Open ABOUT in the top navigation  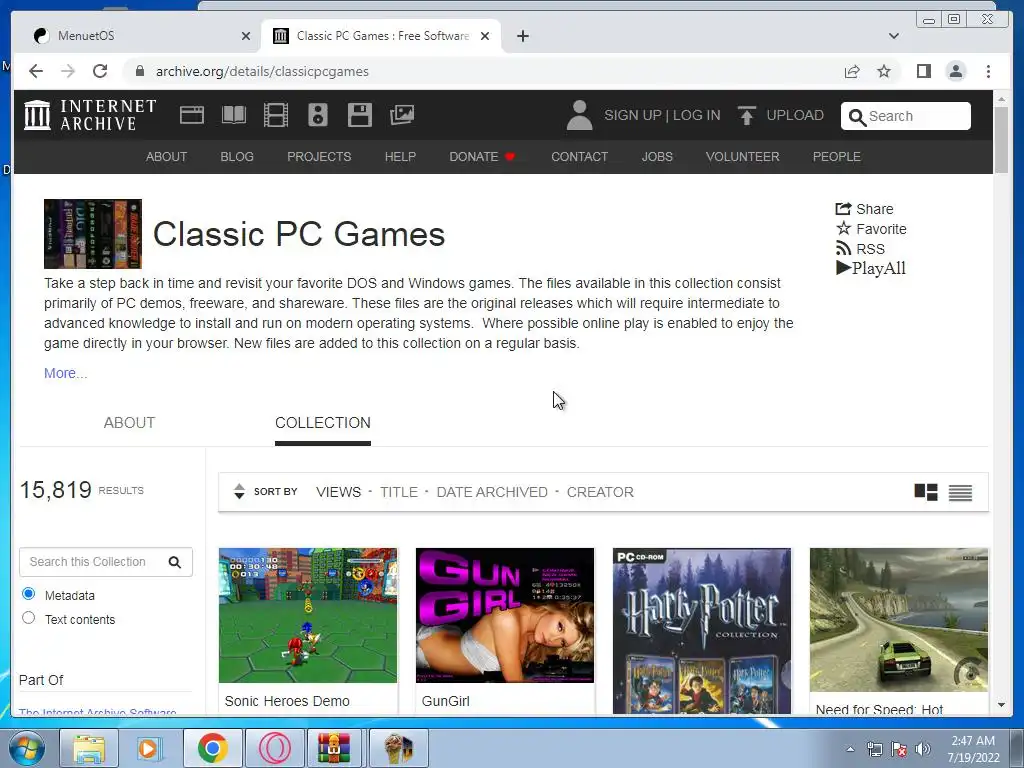pyautogui.click(x=167, y=157)
